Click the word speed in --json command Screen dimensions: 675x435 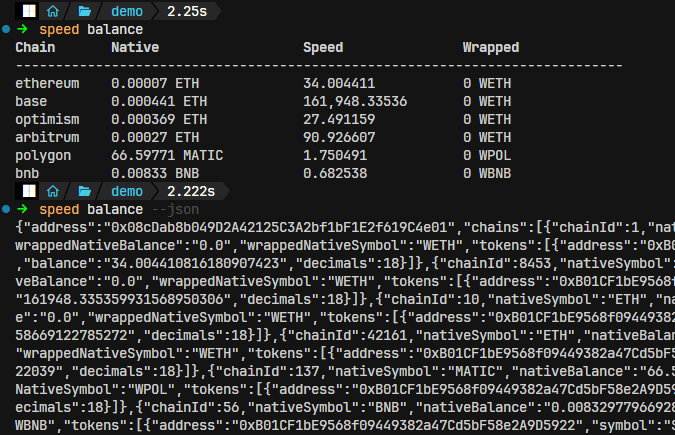pyautogui.click(x=59, y=210)
